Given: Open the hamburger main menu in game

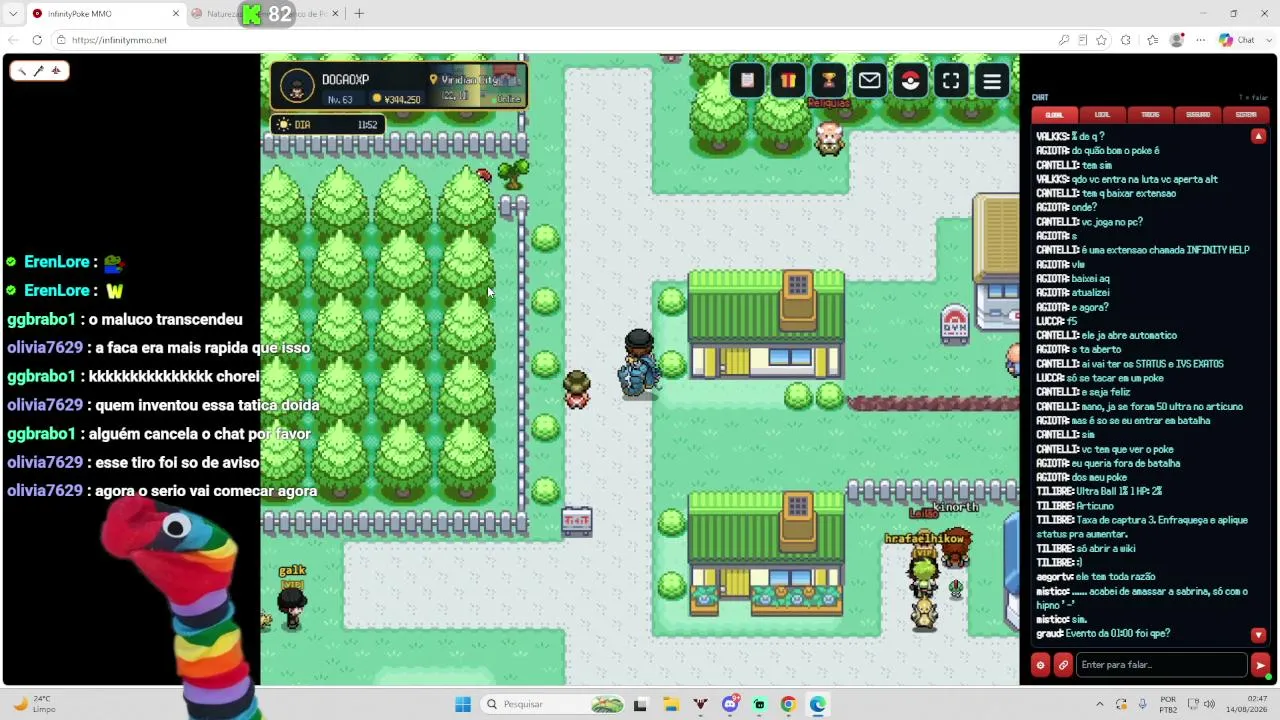Looking at the screenshot, I should (992, 81).
